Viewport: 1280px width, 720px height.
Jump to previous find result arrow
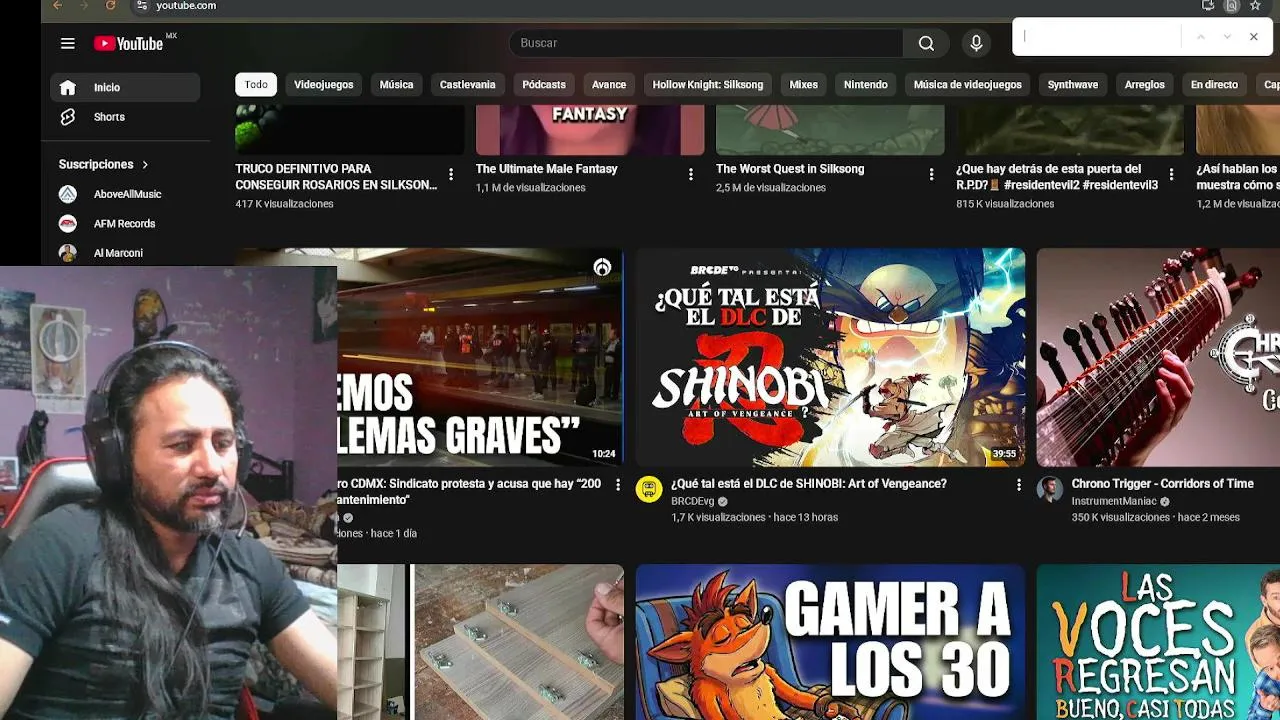click(x=1200, y=37)
